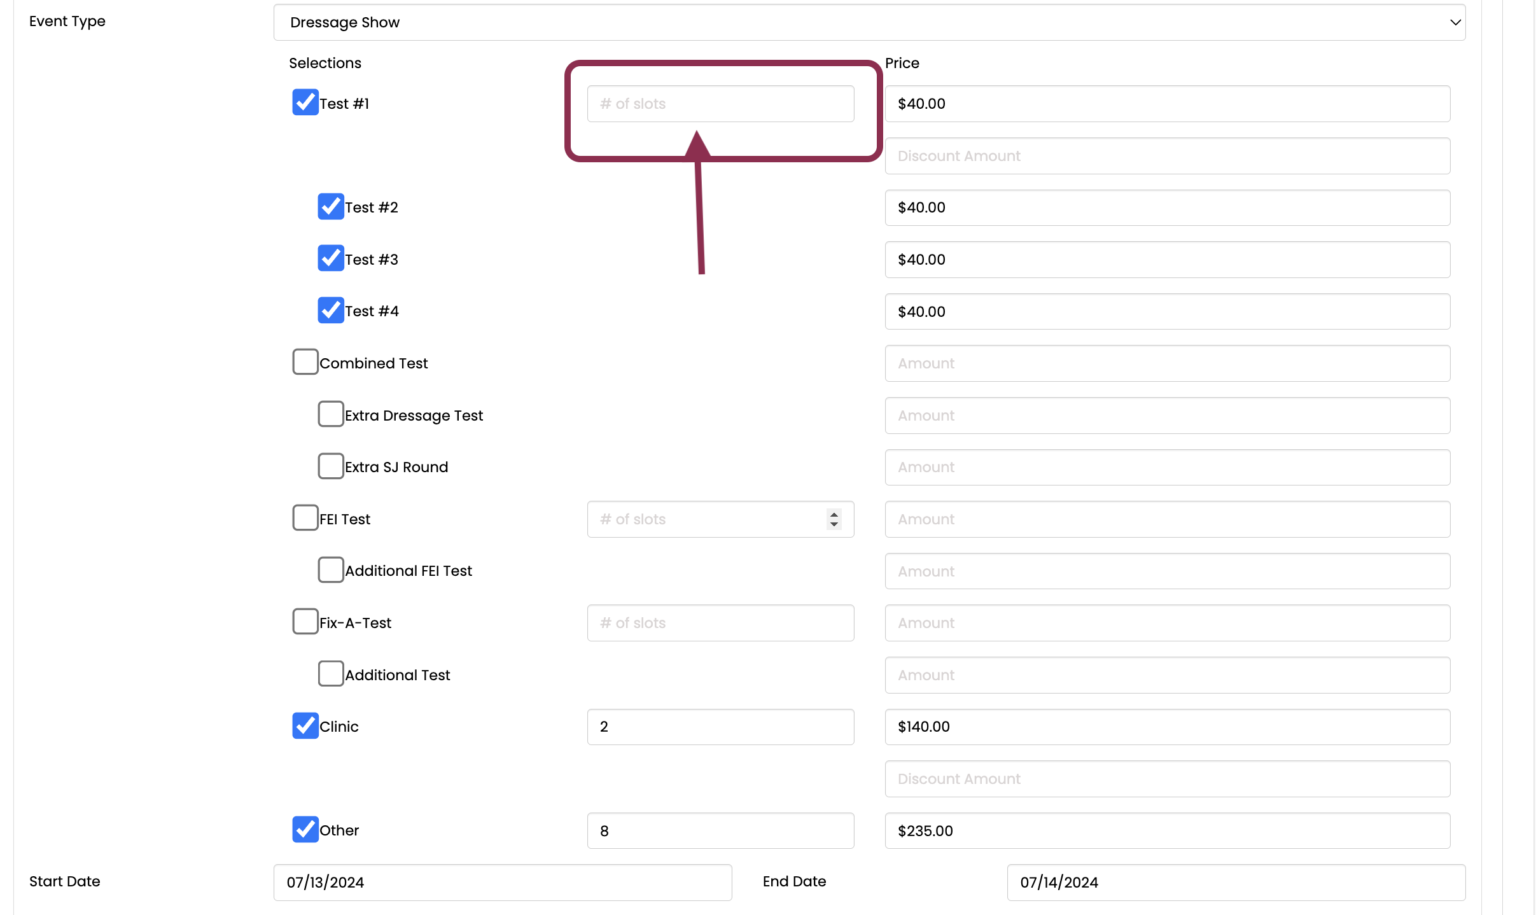Select the Additional FEI Test checkbox
The width and height of the screenshot is (1536, 915).
point(331,570)
